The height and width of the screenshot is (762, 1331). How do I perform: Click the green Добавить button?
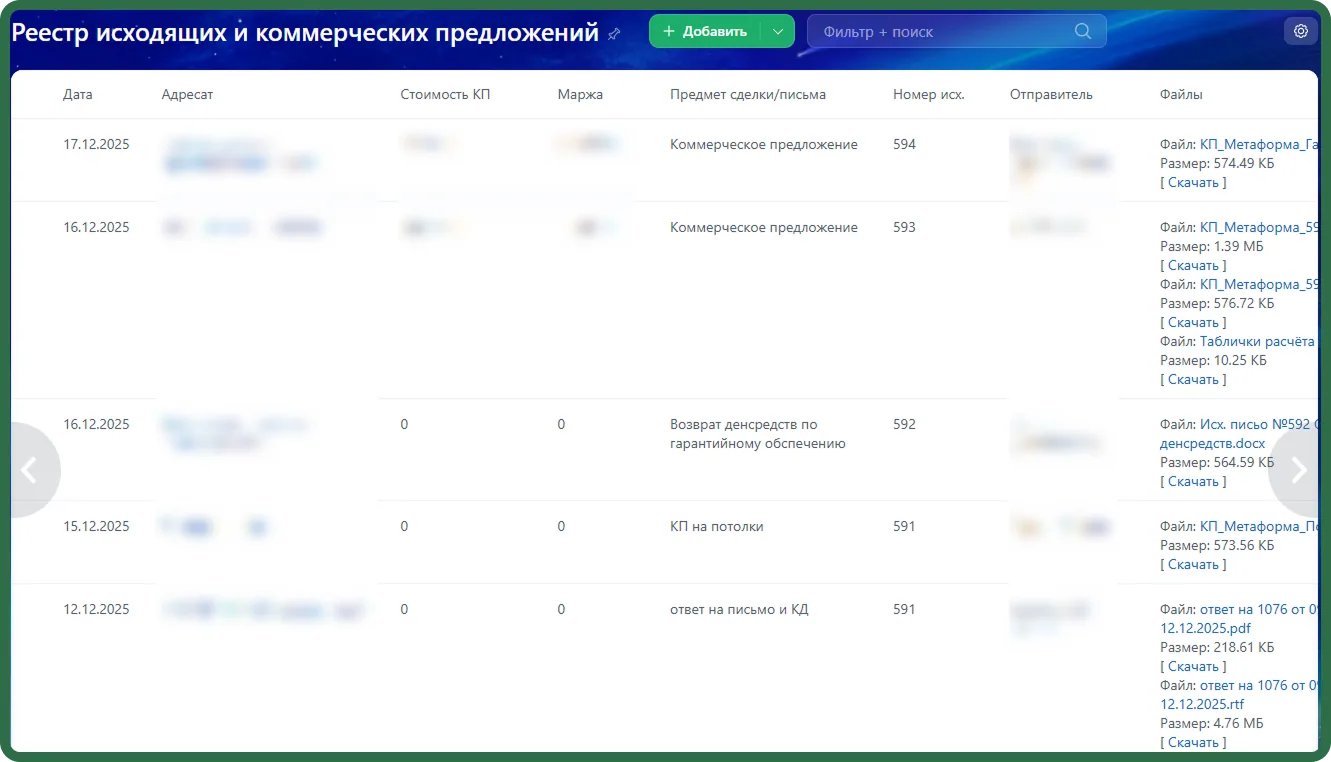point(705,31)
